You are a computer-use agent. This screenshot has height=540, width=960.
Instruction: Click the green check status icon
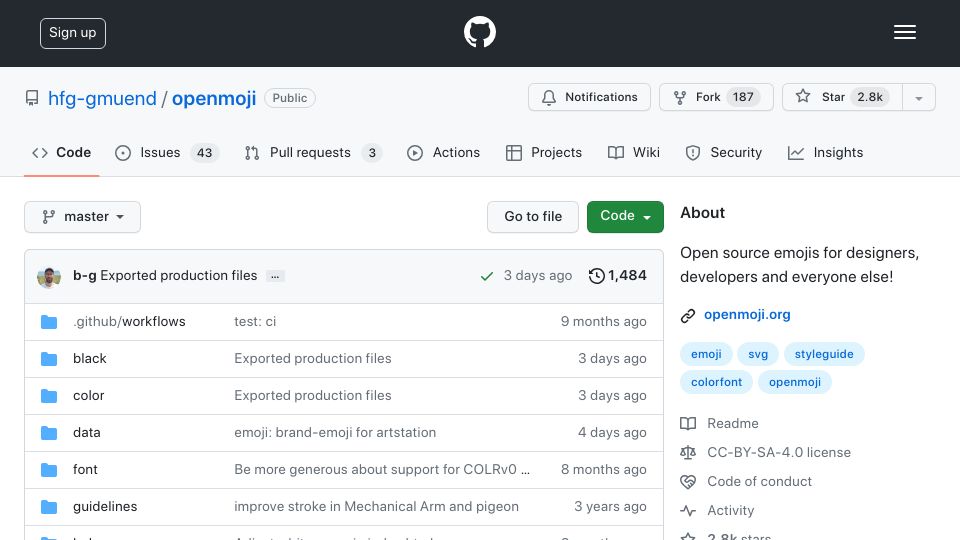487,276
